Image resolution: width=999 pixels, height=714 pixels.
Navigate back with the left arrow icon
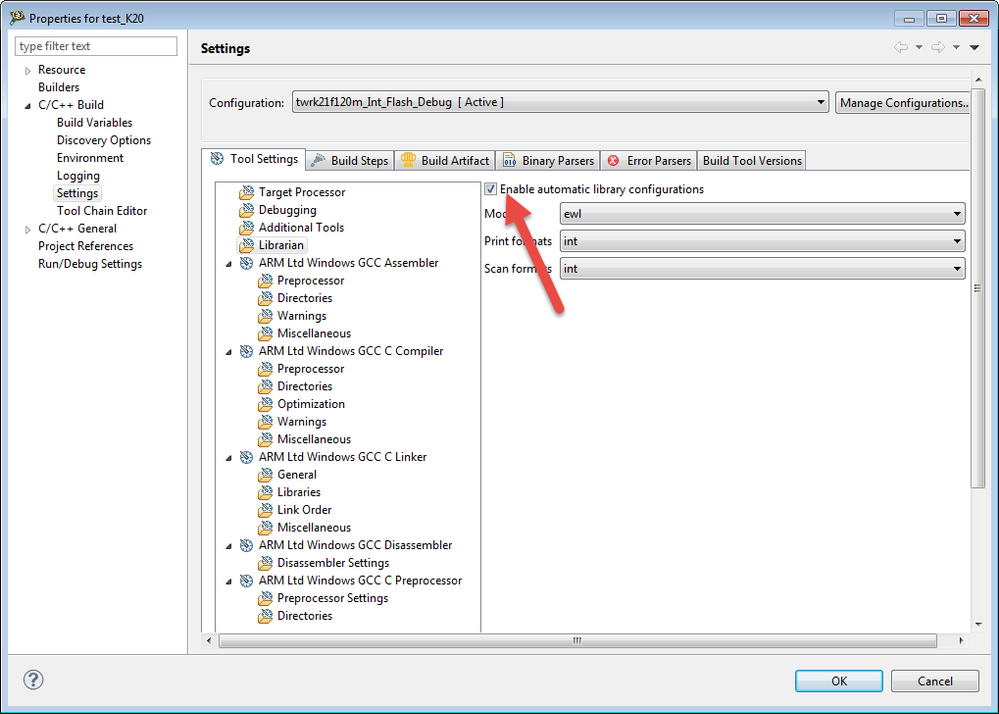(900, 47)
